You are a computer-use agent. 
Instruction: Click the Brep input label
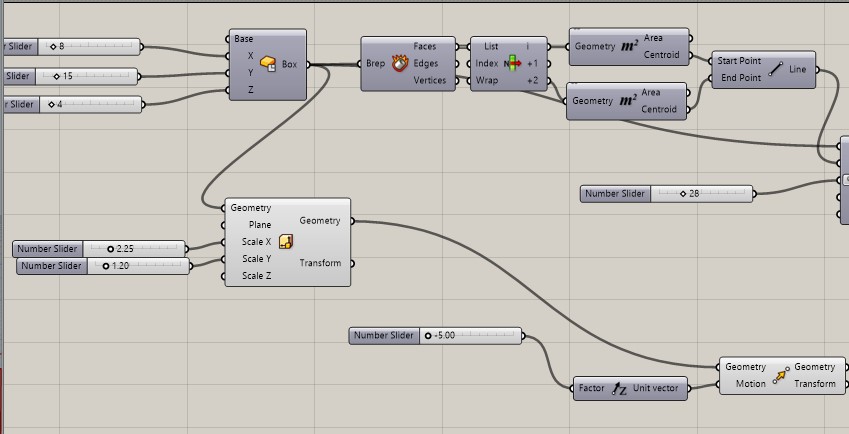(375, 63)
